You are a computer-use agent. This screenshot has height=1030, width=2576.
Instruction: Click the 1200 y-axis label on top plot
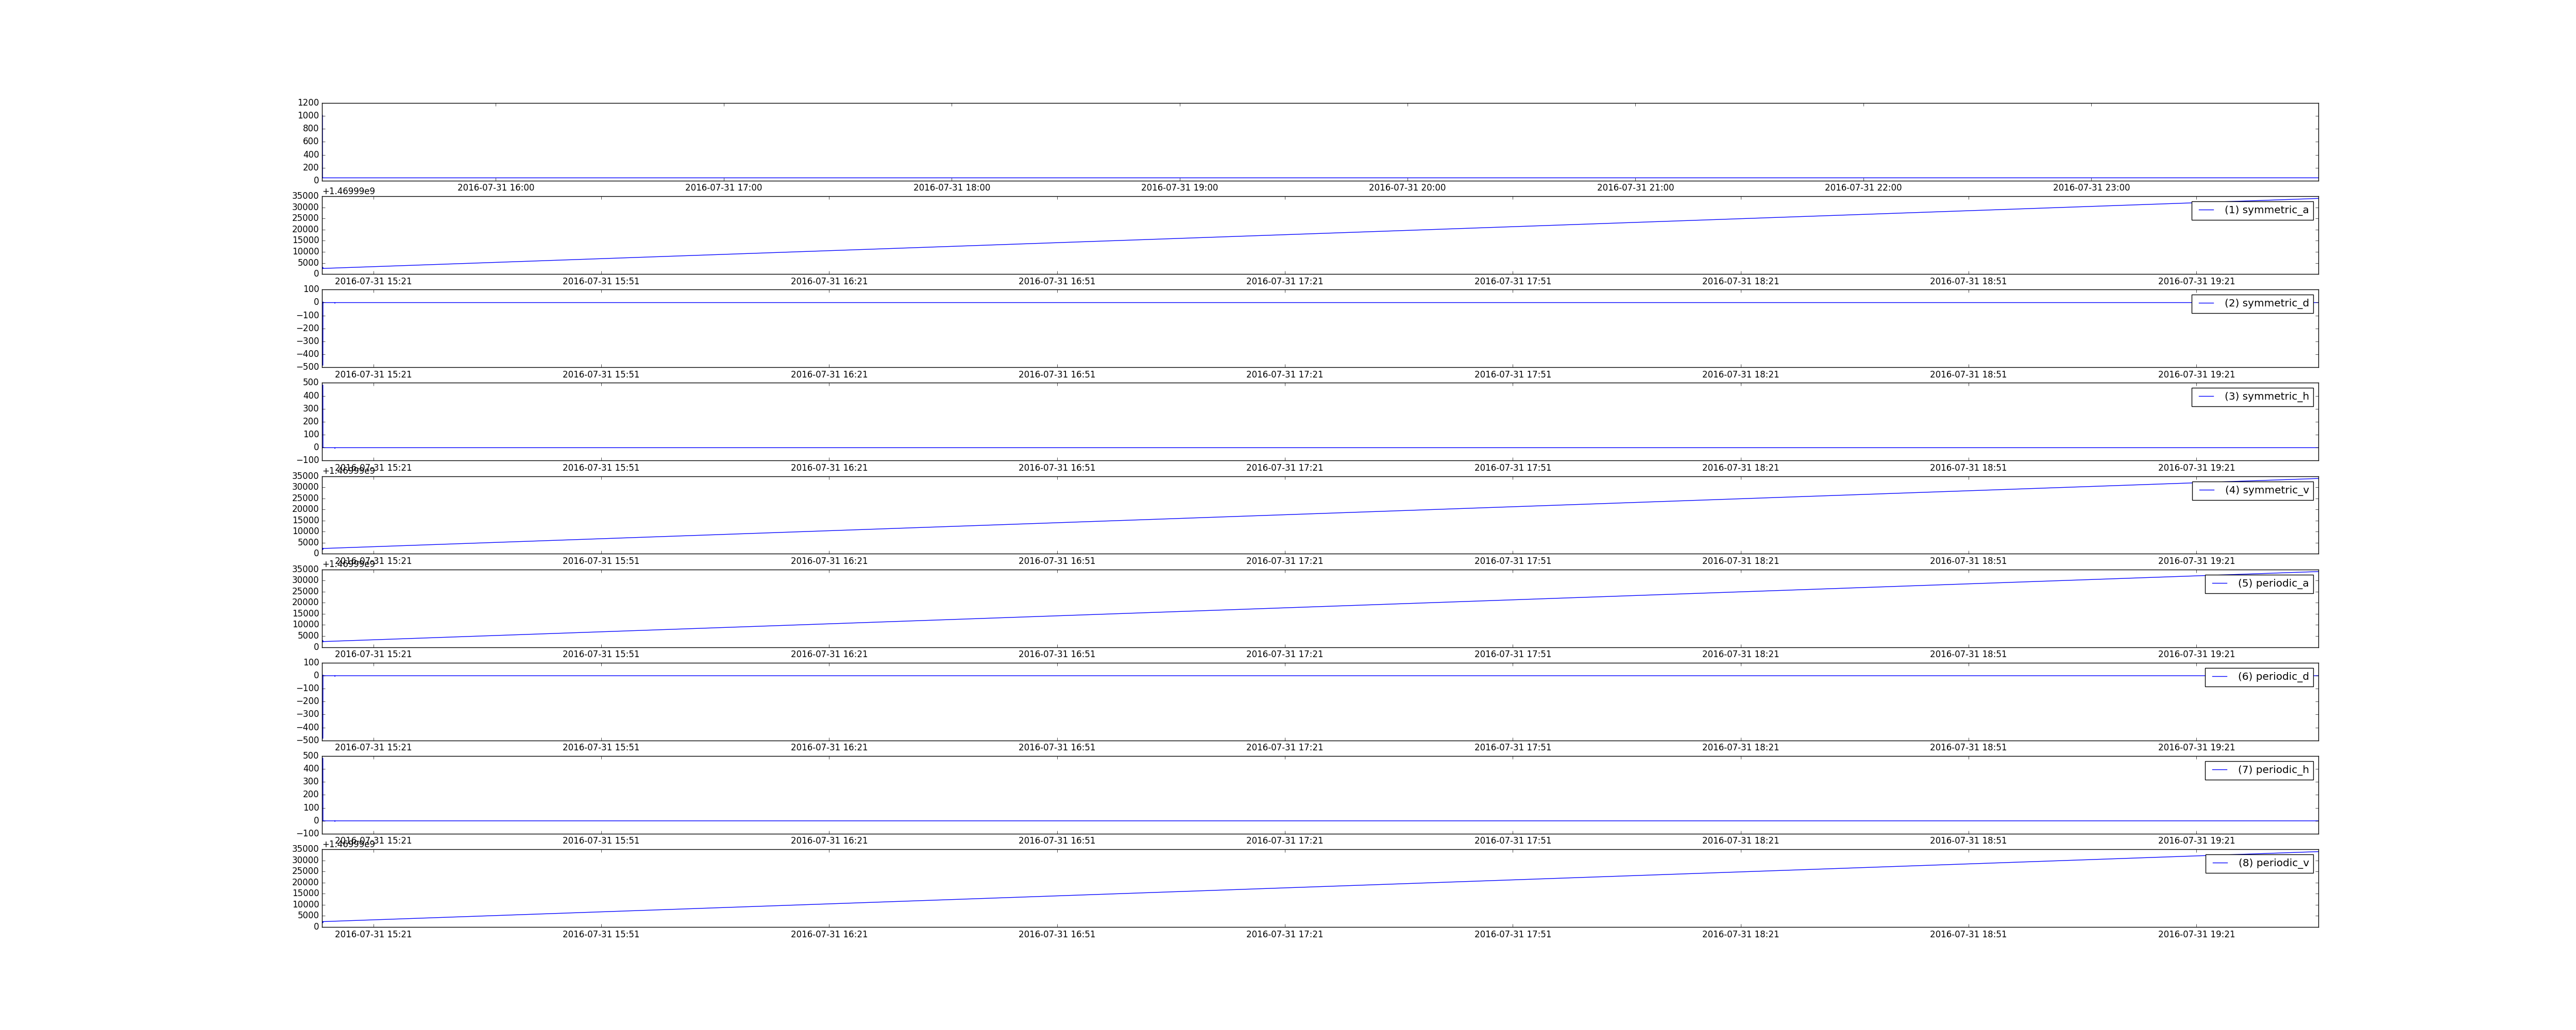308,103
